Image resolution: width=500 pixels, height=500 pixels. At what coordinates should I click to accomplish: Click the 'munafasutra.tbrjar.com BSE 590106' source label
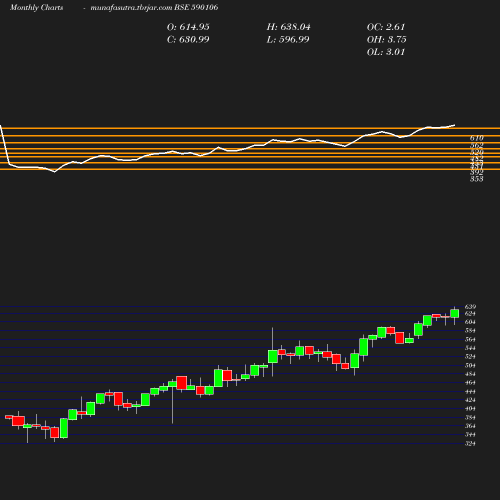154,7
